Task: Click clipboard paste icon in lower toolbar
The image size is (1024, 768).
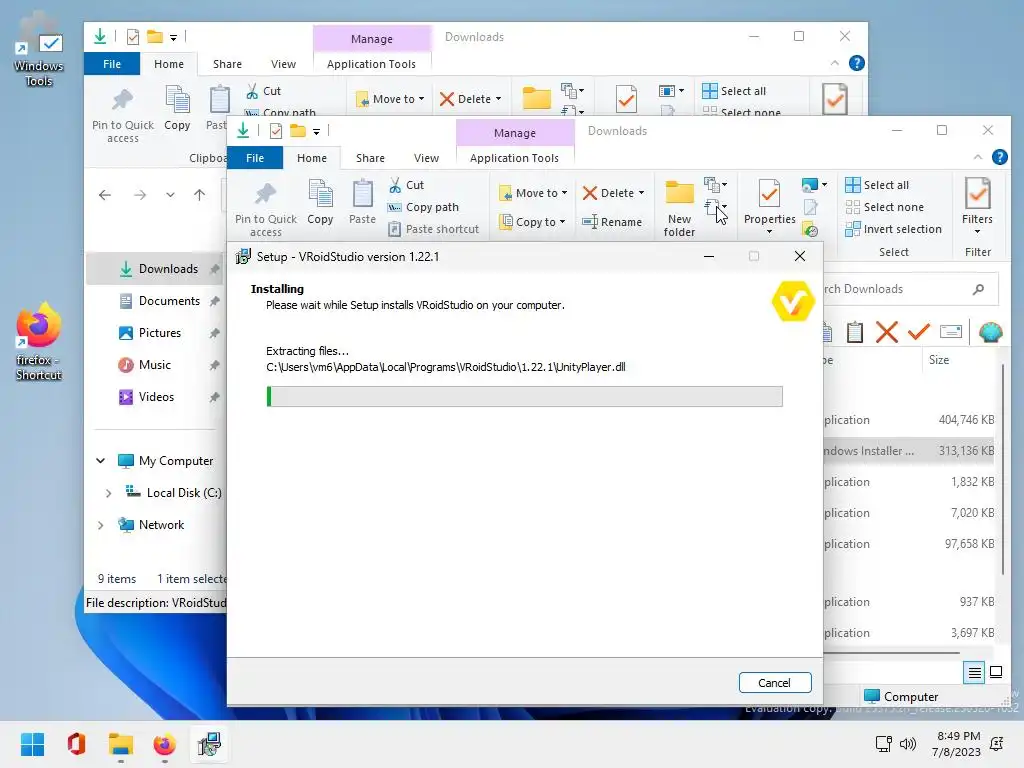Action: point(854,332)
